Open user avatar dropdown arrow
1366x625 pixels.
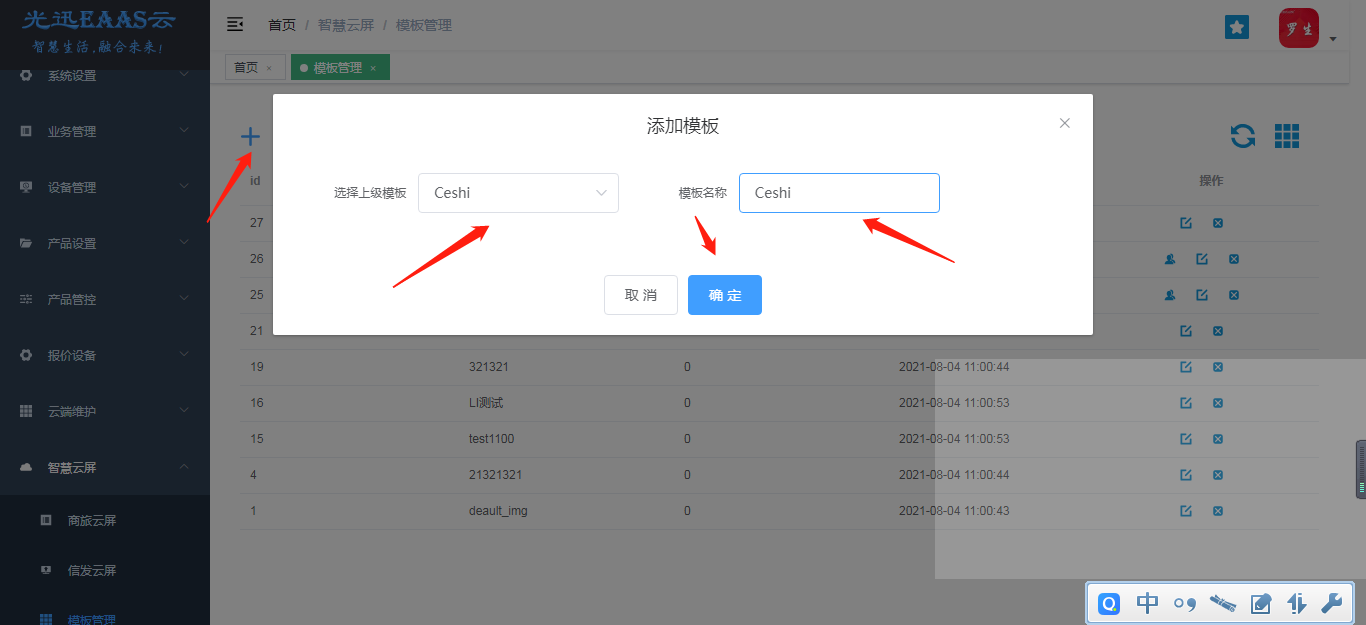tap(1333, 39)
